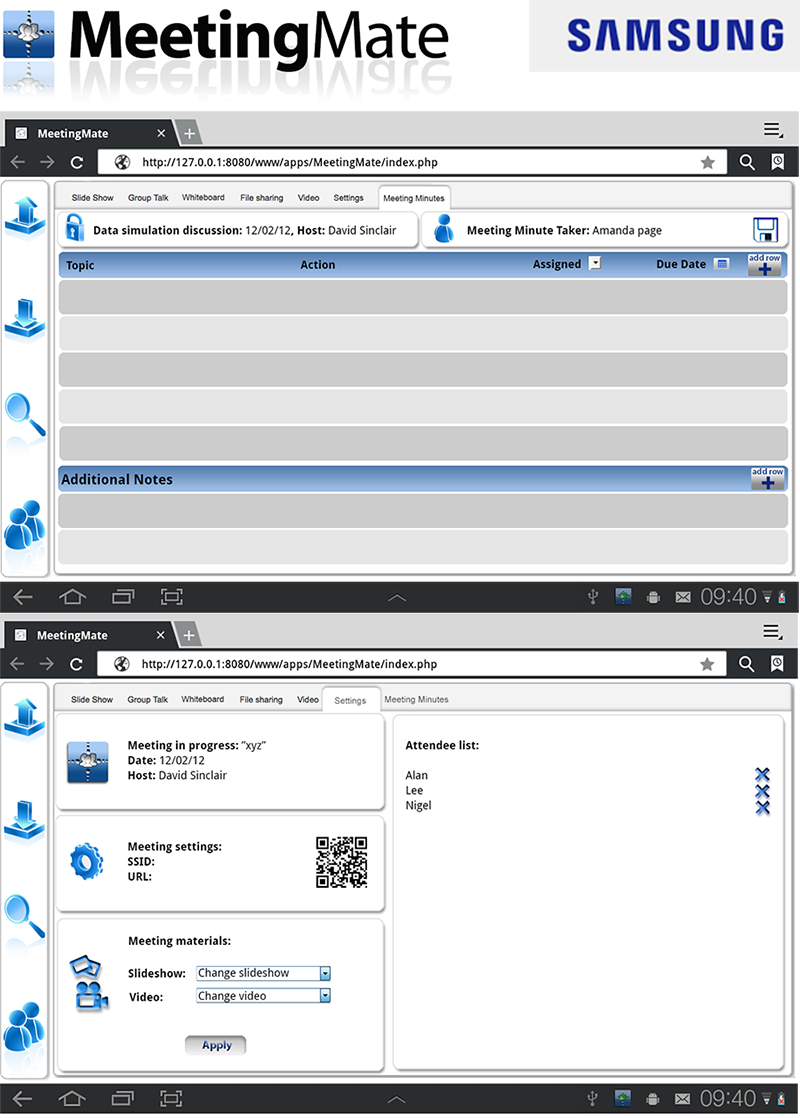The image size is (800, 1118).
Task: Click the slideshow and camera materials icon
Action: [88, 983]
